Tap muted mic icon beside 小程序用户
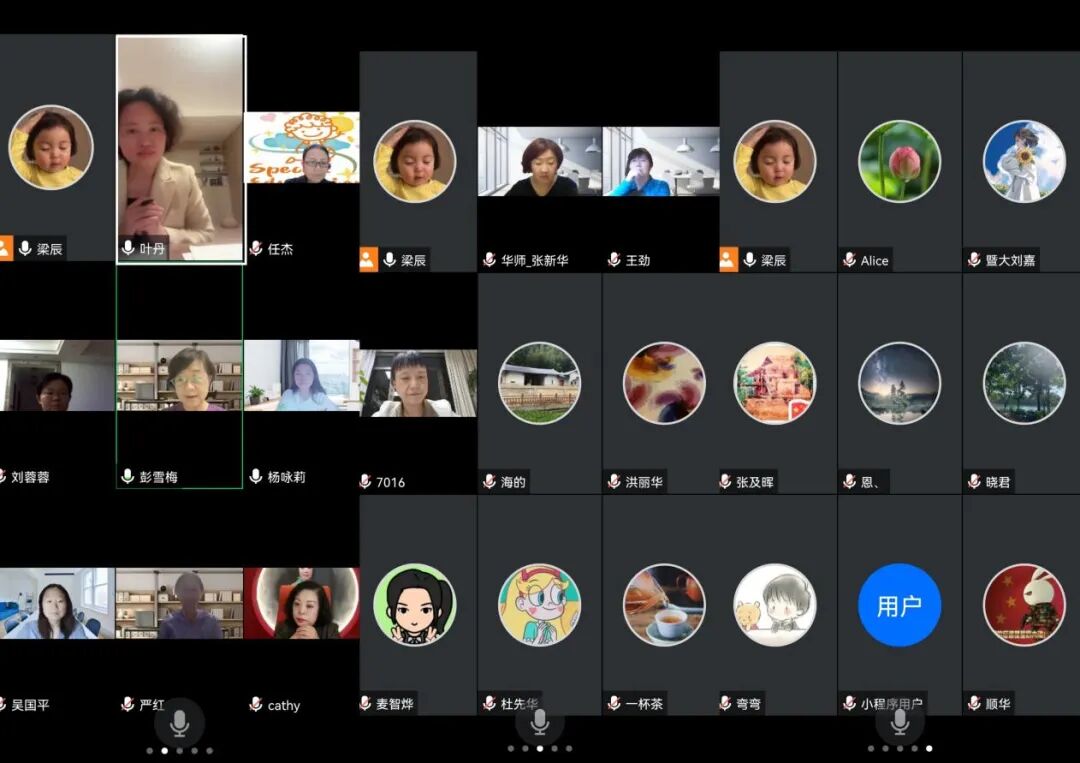Viewport: 1080px width, 763px height. pos(849,703)
